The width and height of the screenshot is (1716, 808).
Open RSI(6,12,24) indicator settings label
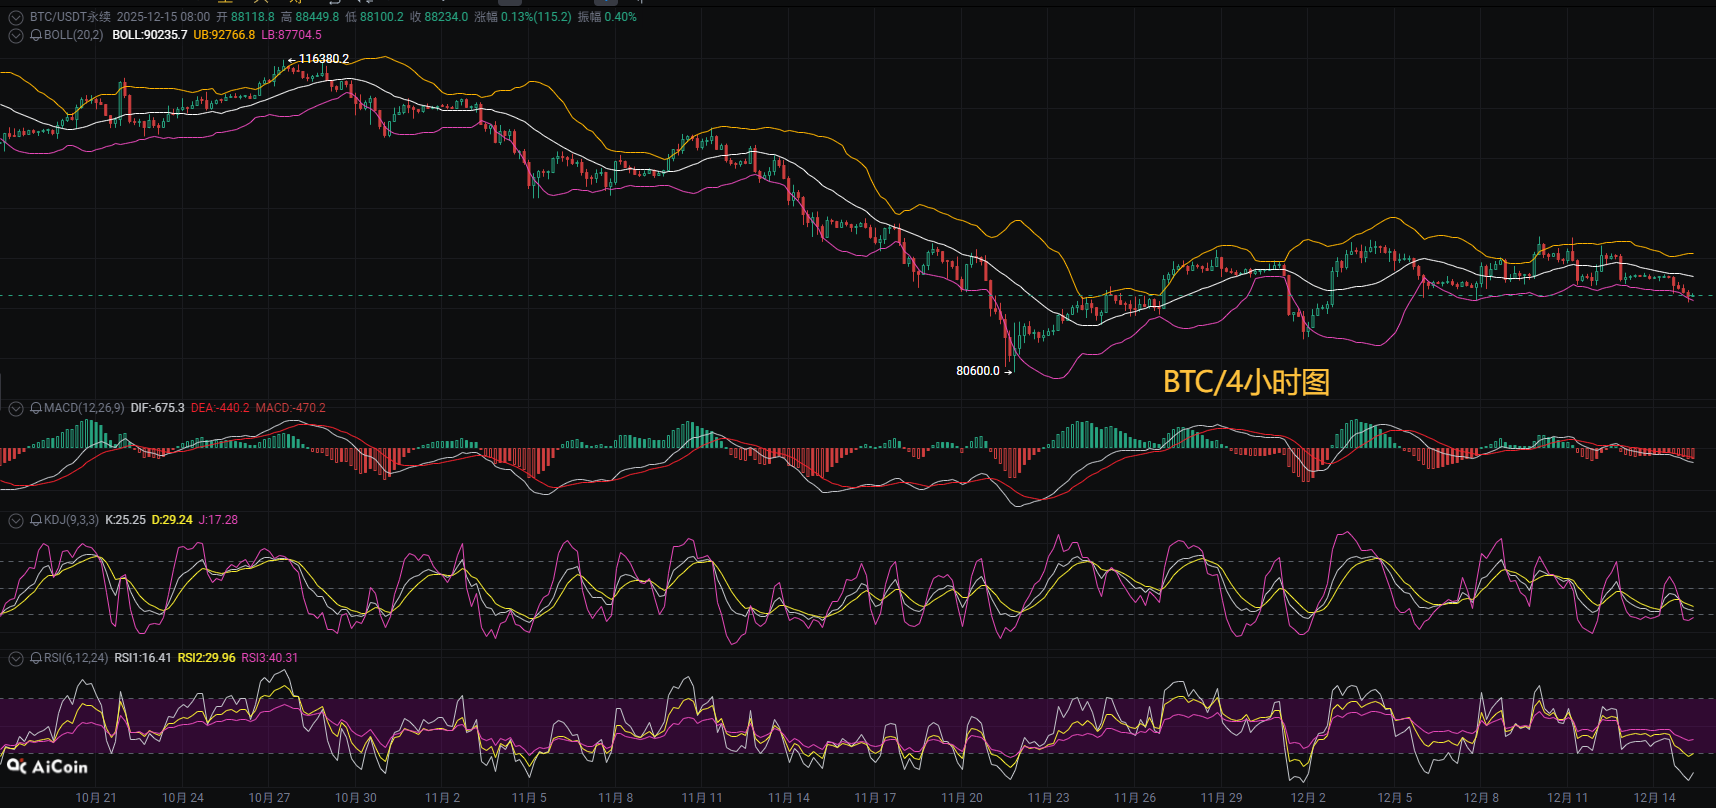point(76,658)
